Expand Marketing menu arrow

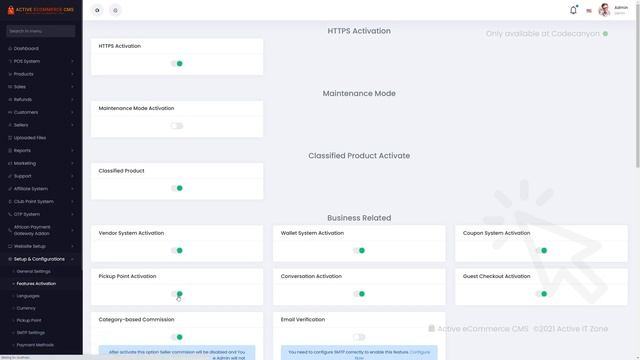click(x=72, y=163)
